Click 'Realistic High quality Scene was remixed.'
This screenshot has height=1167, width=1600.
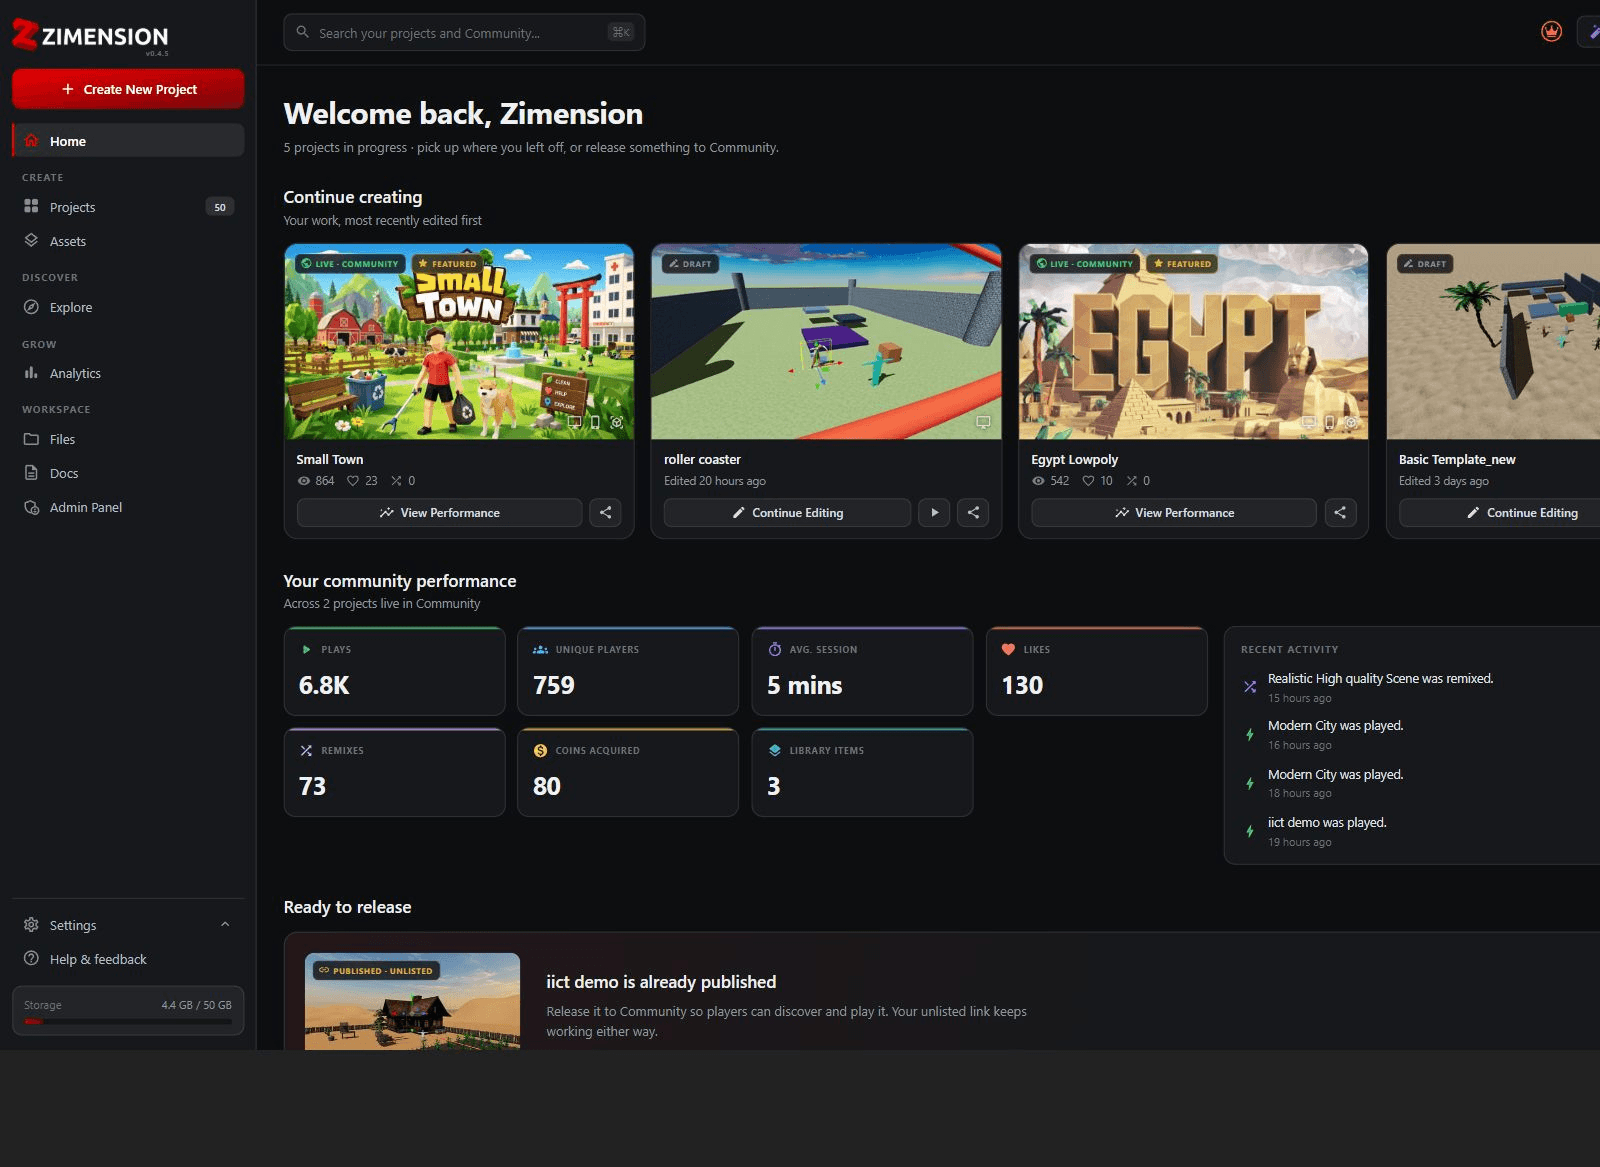1380,678
